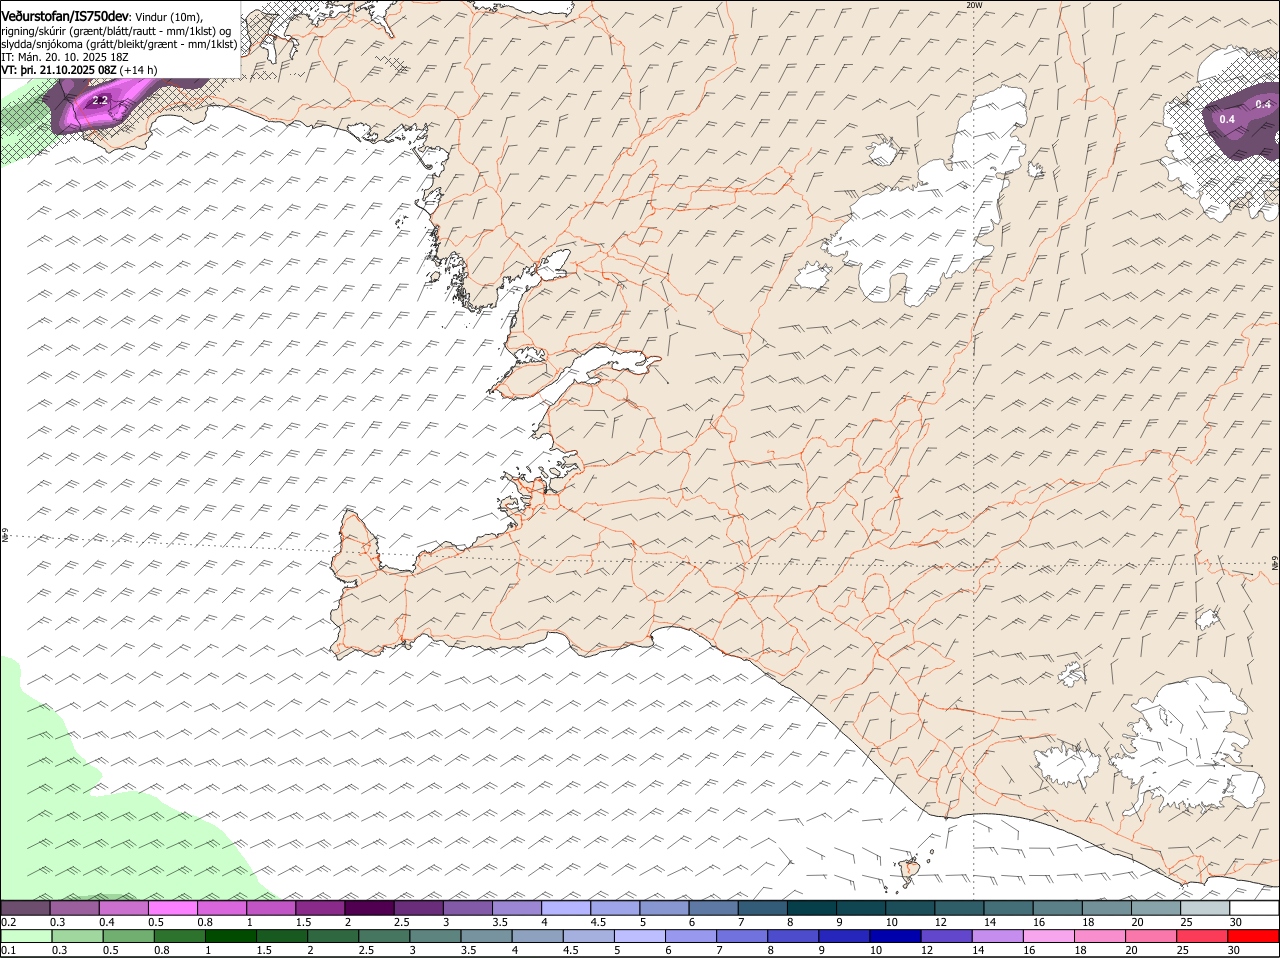Viewport: 1280px width, 958px height.
Task: Pick the rain legend swatch labeled 6
Action: point(691,936)
